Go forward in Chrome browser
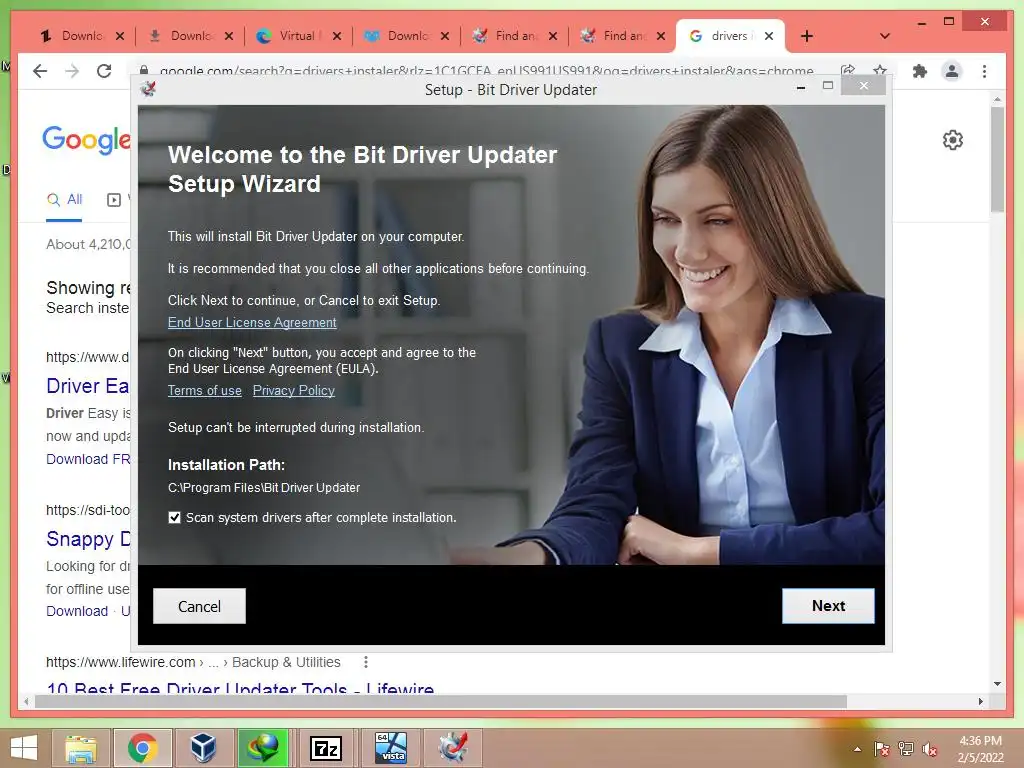The width and height of the screenshot is (1024, 768). [72, 71]
